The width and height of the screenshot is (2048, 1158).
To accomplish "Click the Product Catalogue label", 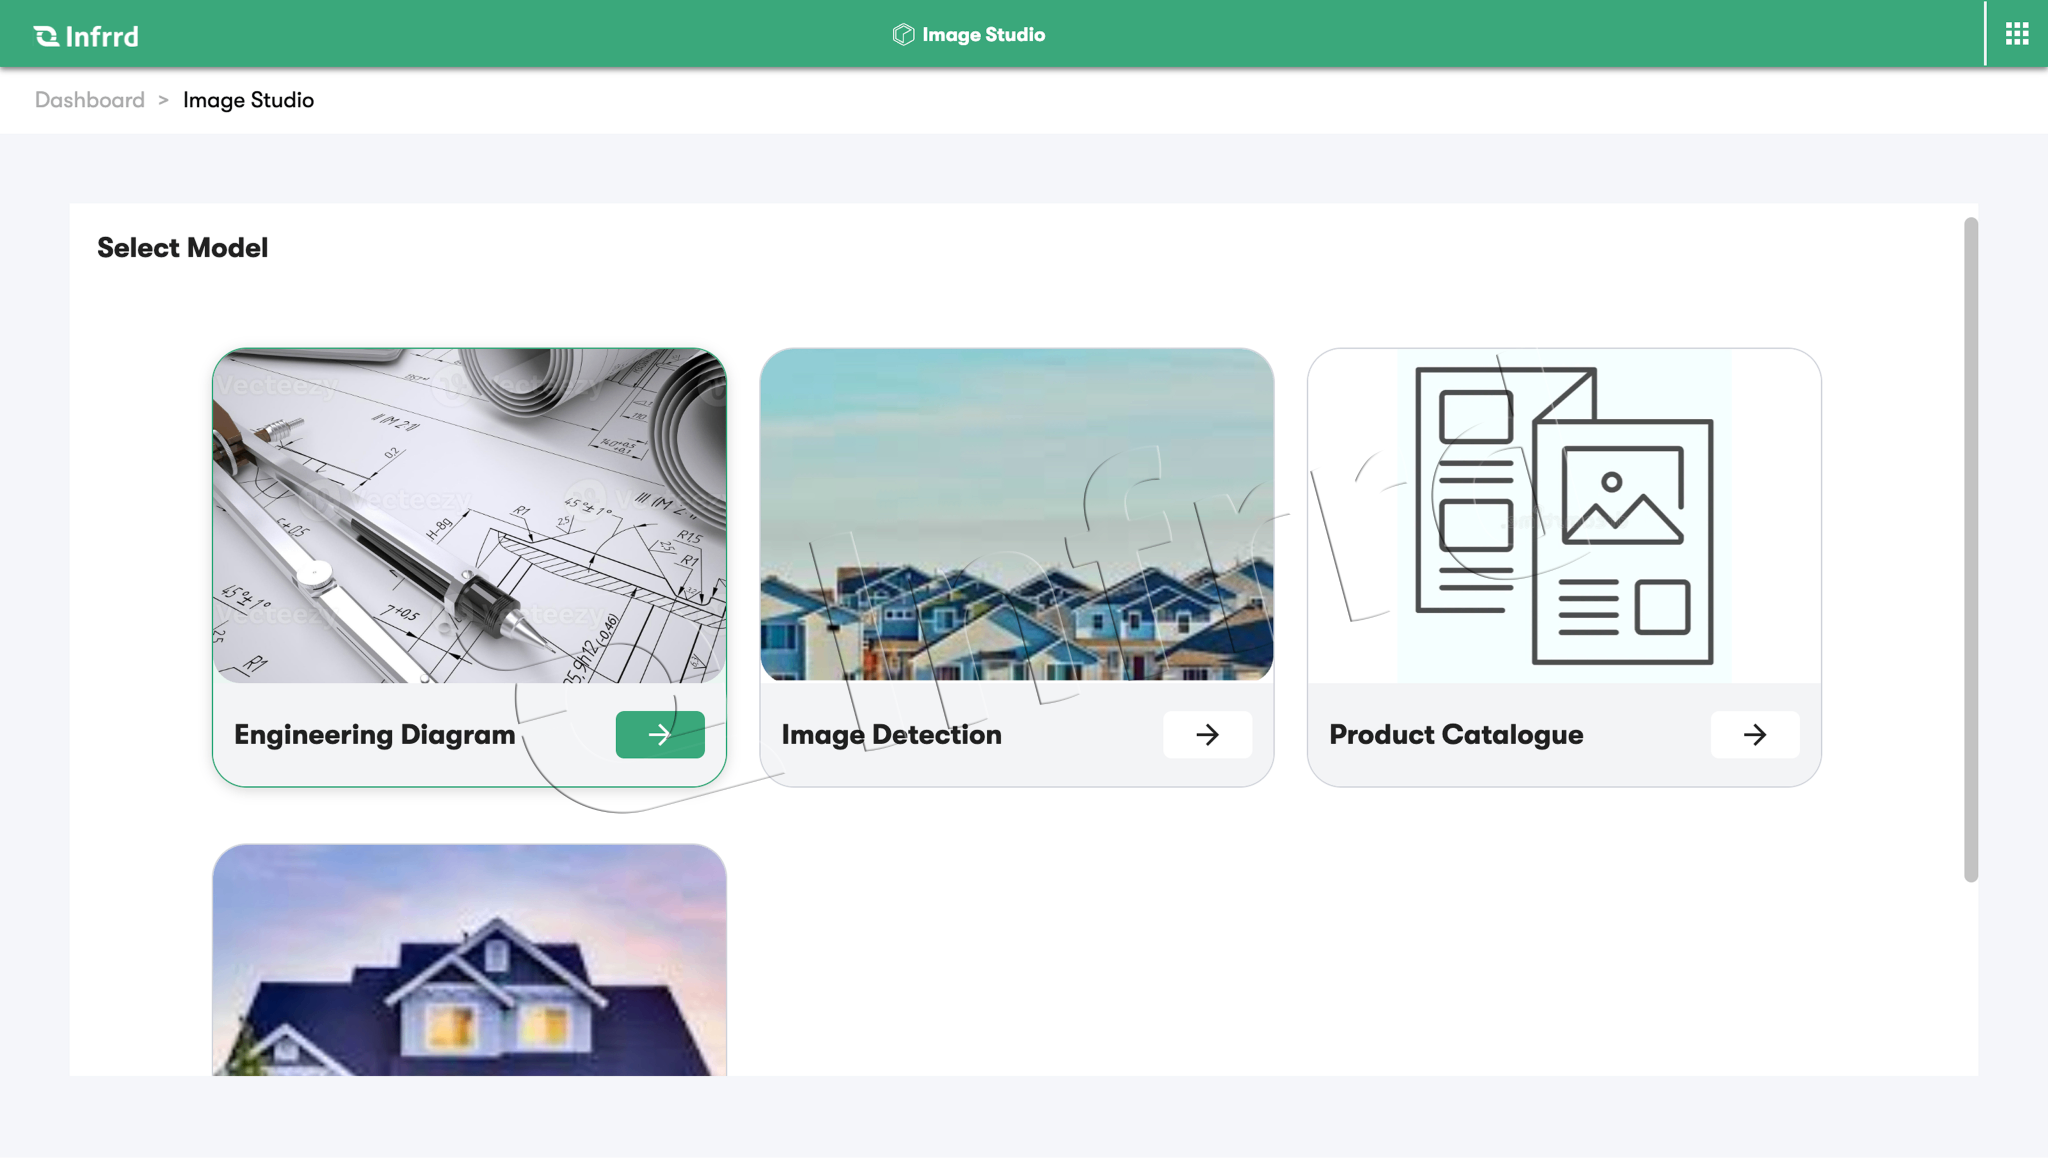I will (1455, 735).
